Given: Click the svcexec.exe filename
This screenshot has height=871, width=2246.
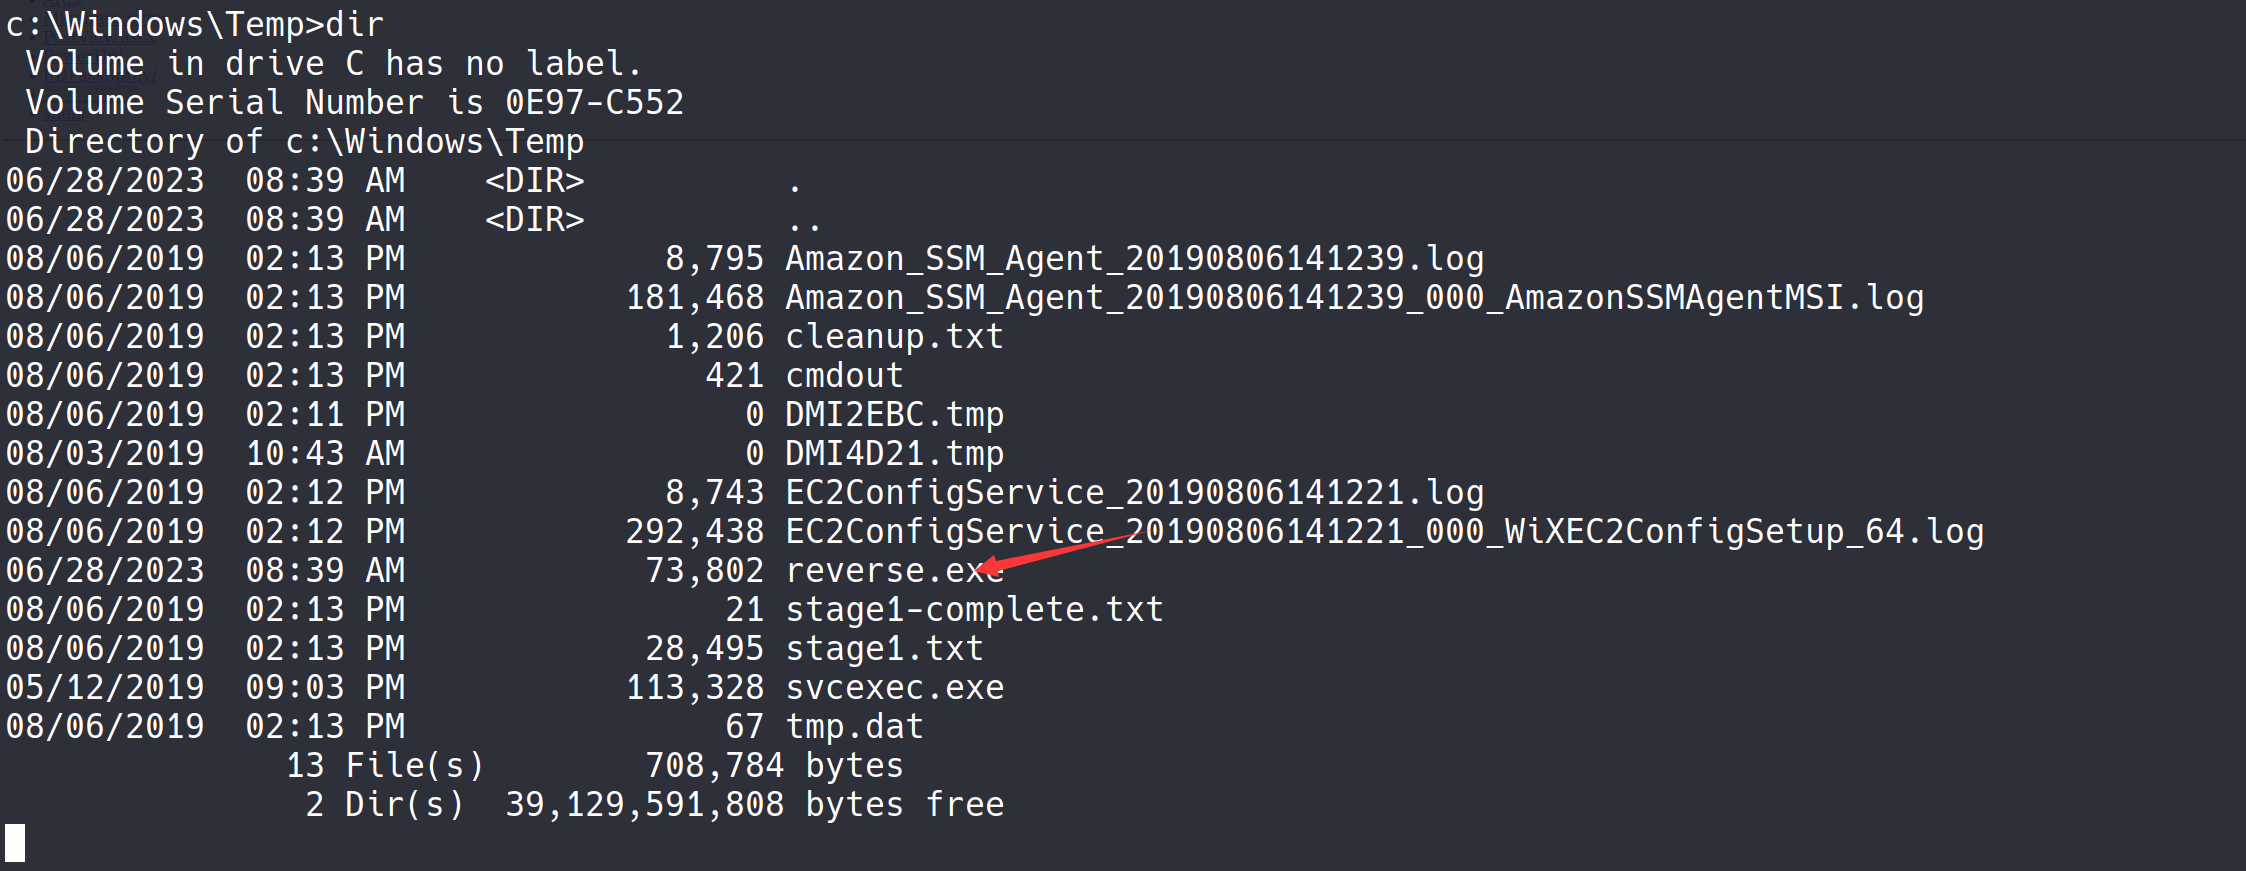Looking at the screenshot, I should pyautogui.click(x=894, y=688).
